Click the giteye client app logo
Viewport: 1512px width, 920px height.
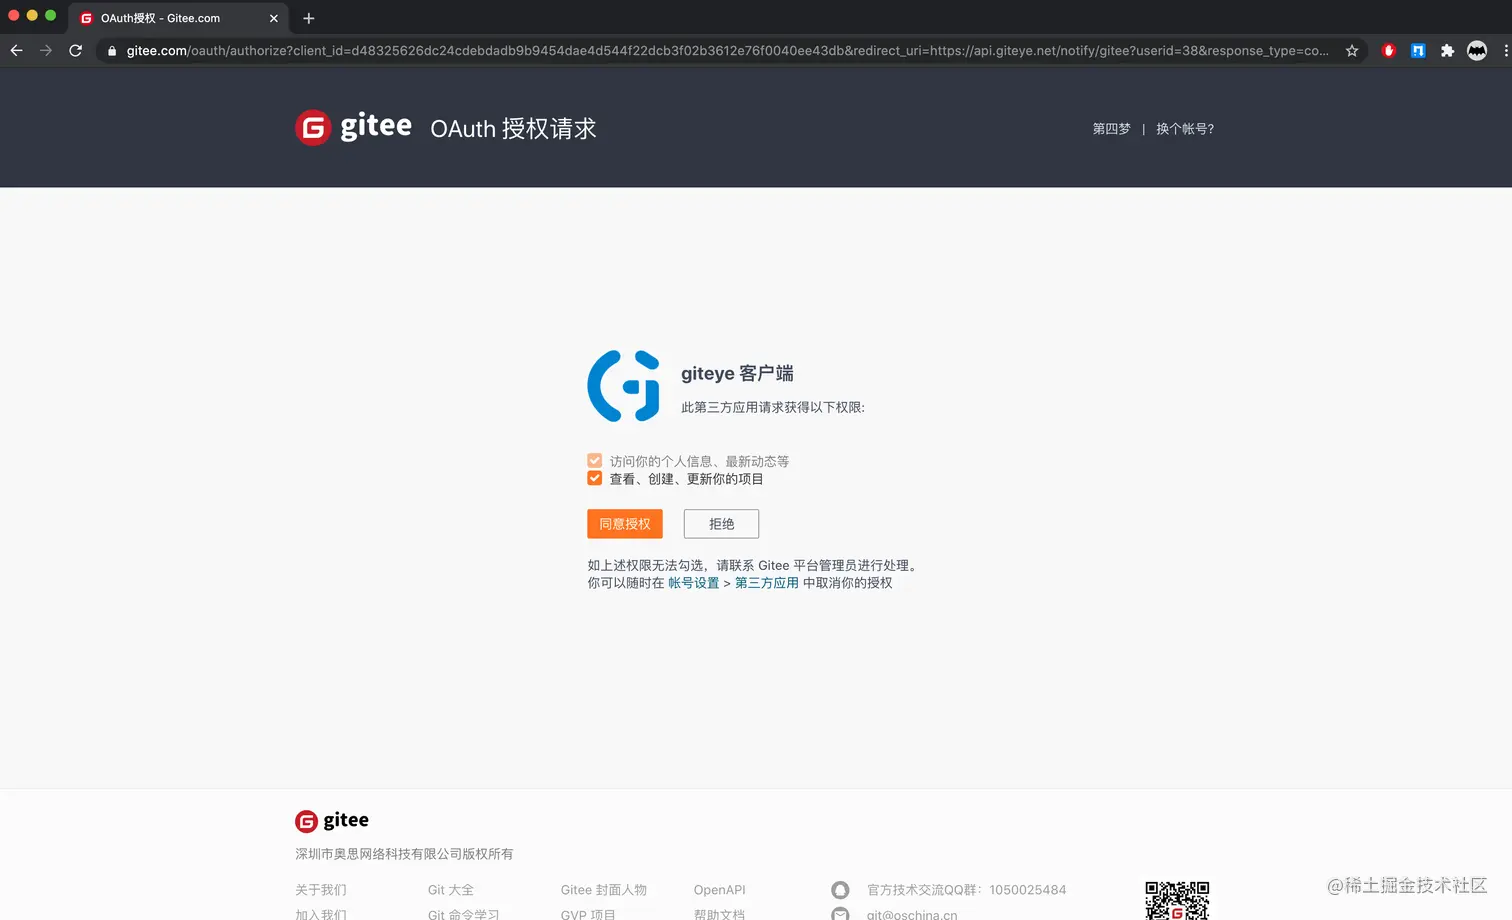click(x=624, y=386)
